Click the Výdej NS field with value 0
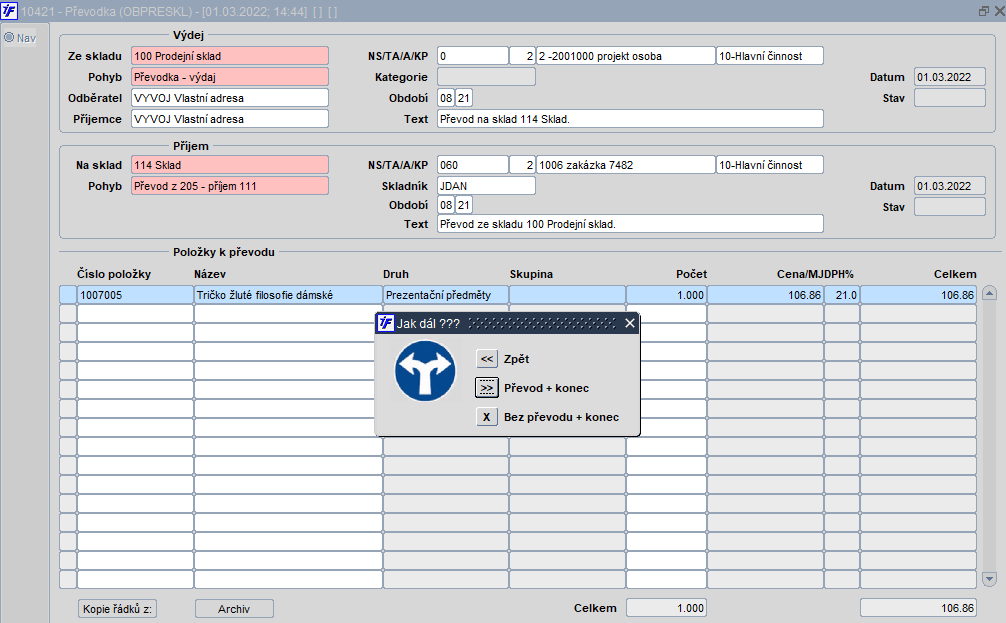 pos(473,56)
